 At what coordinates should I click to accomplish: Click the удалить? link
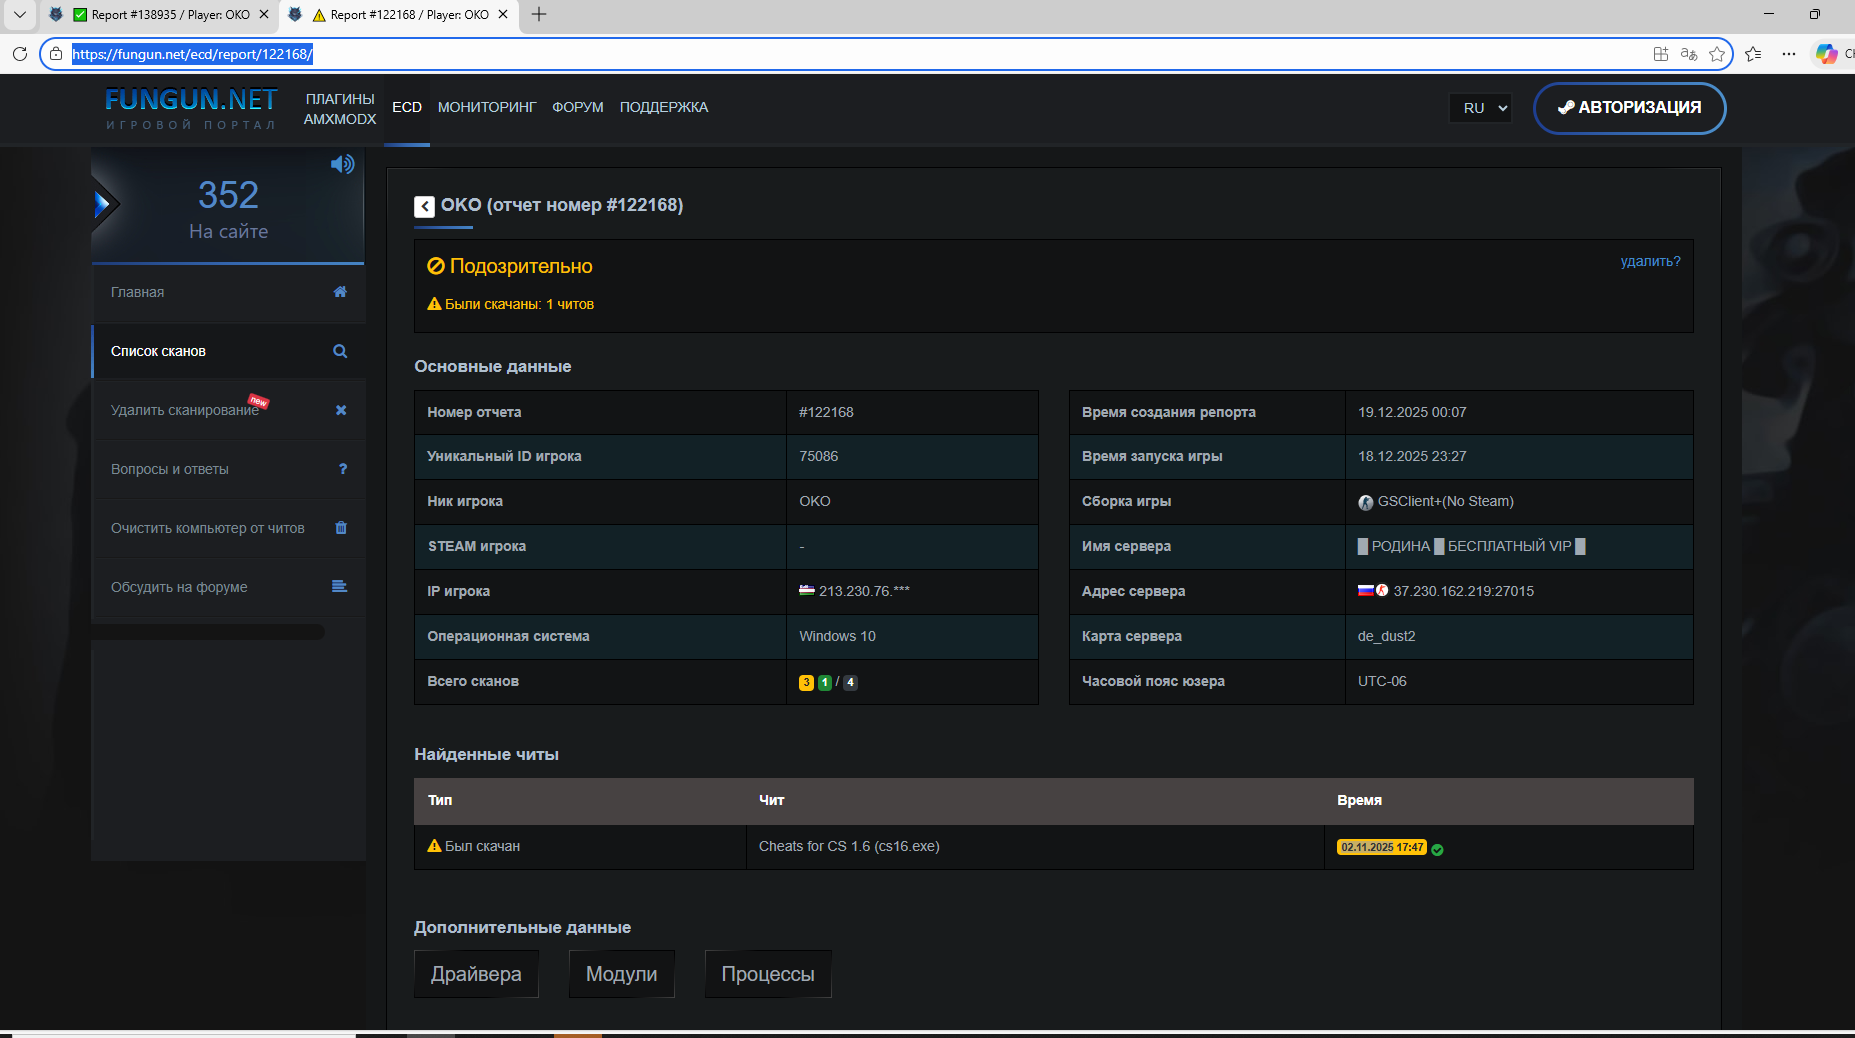(x=1650, y=261)
